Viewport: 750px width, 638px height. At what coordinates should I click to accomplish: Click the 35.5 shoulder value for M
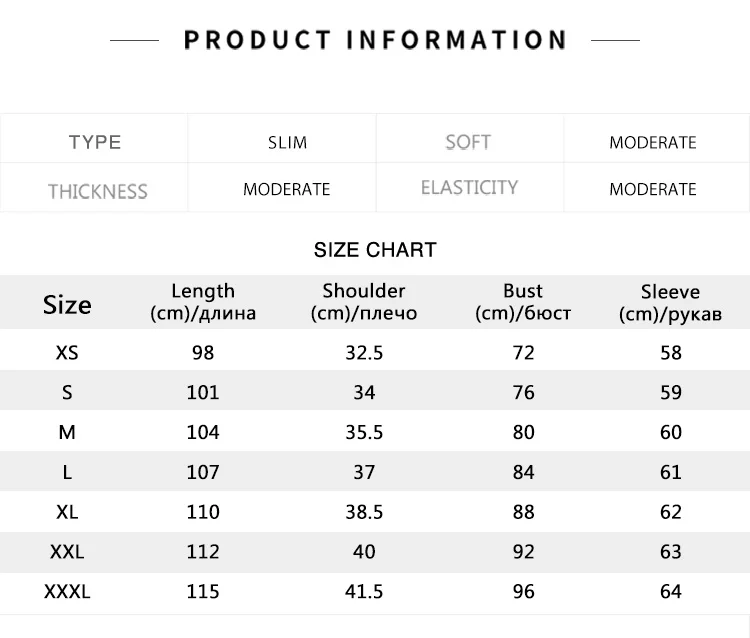coord(364,432)
